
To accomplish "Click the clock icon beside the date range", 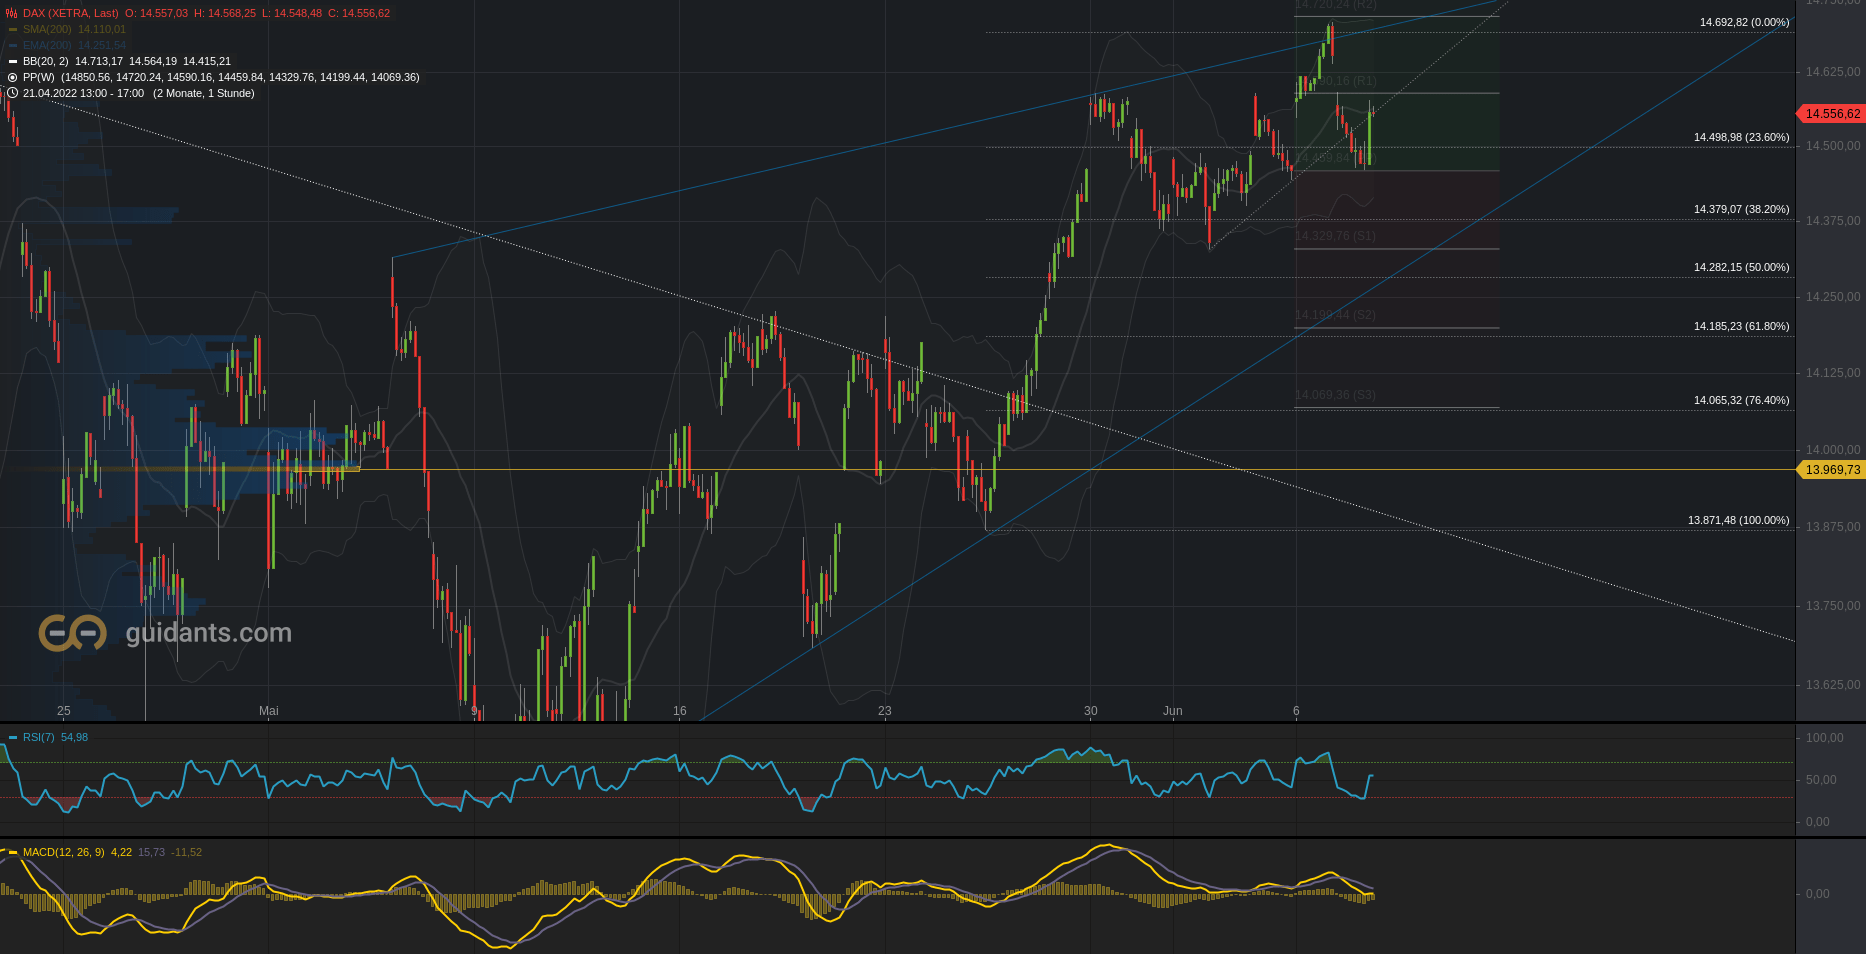I will click(x=13, y=93).
